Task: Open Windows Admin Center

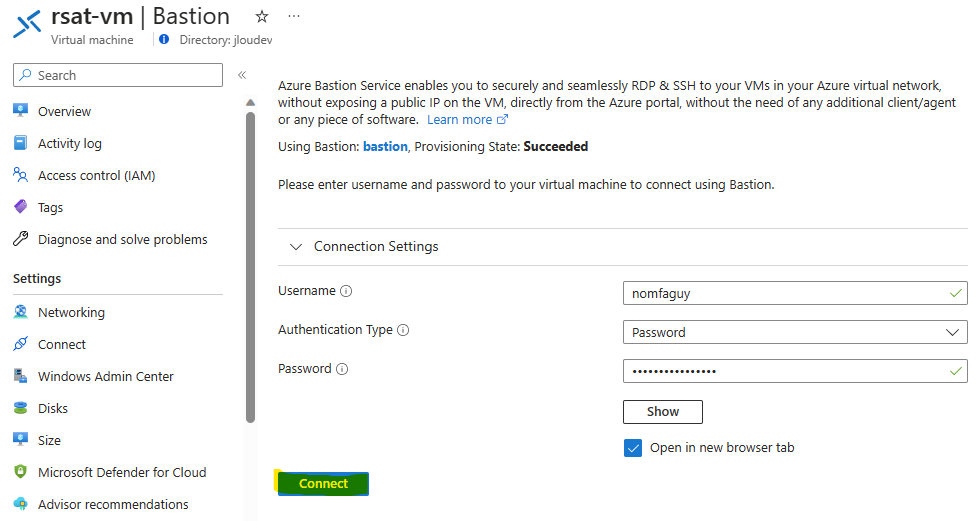Action: click(x=106, y=376)
